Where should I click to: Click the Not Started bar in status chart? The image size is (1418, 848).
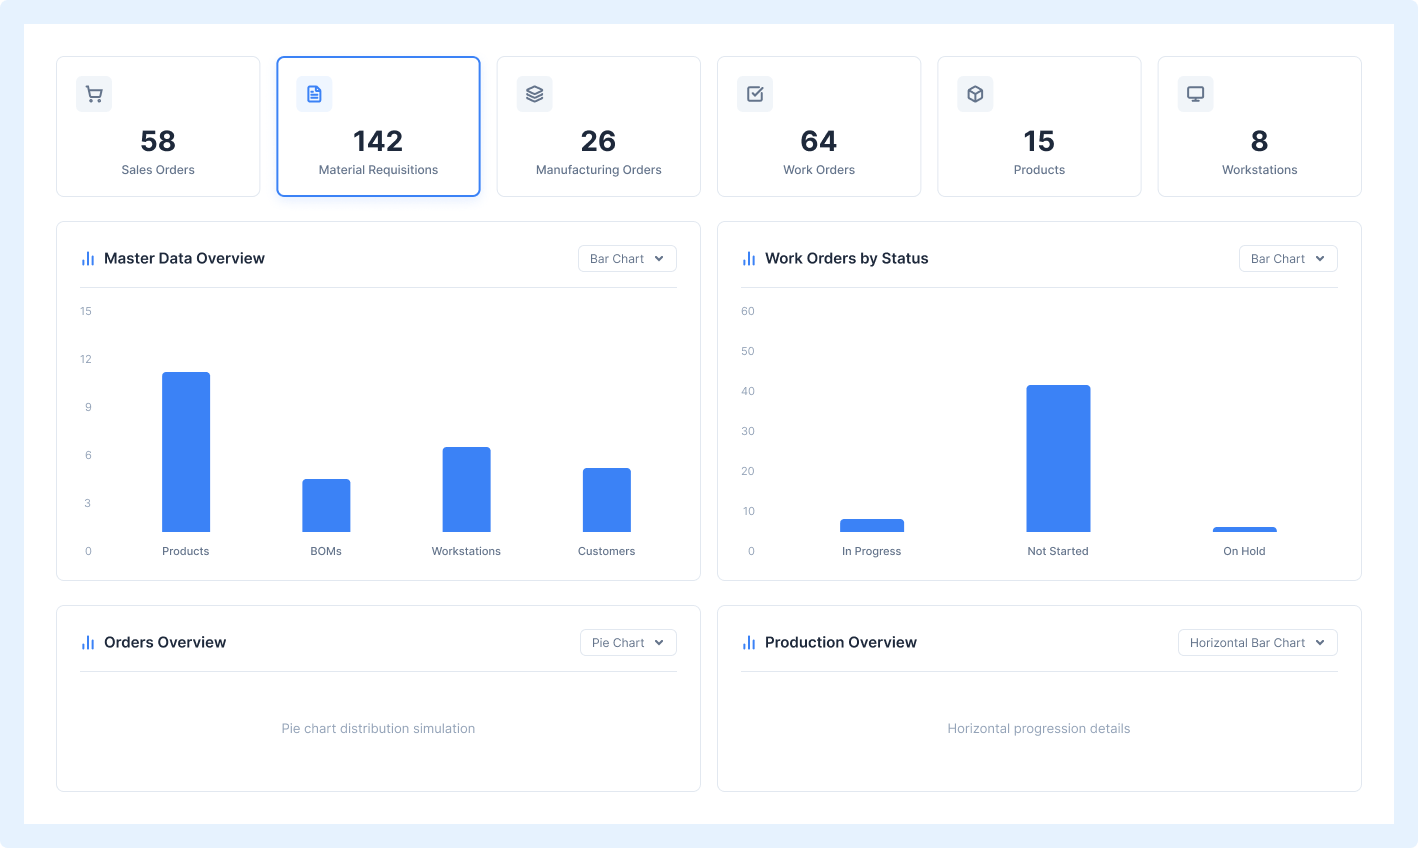pyautogui.click(x=1058, y=459)
